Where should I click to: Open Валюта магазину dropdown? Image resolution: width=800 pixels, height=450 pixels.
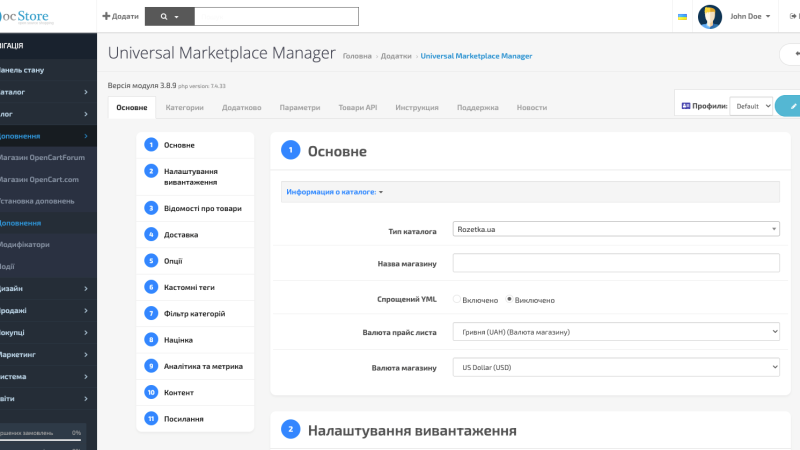[616, 367]
